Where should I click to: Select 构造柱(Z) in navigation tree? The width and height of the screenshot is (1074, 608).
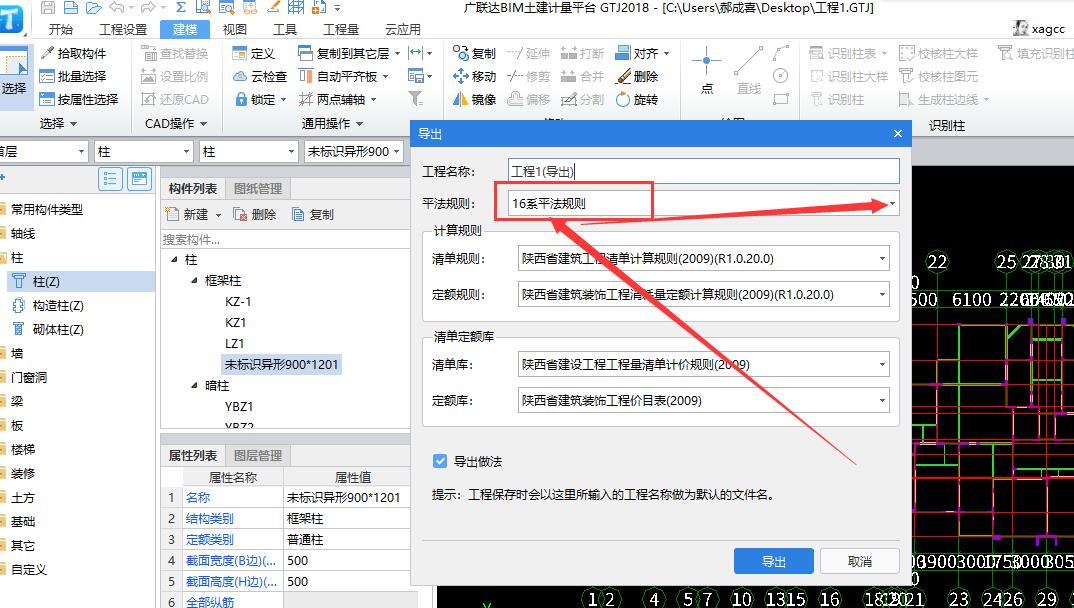(x=58, y=305)
